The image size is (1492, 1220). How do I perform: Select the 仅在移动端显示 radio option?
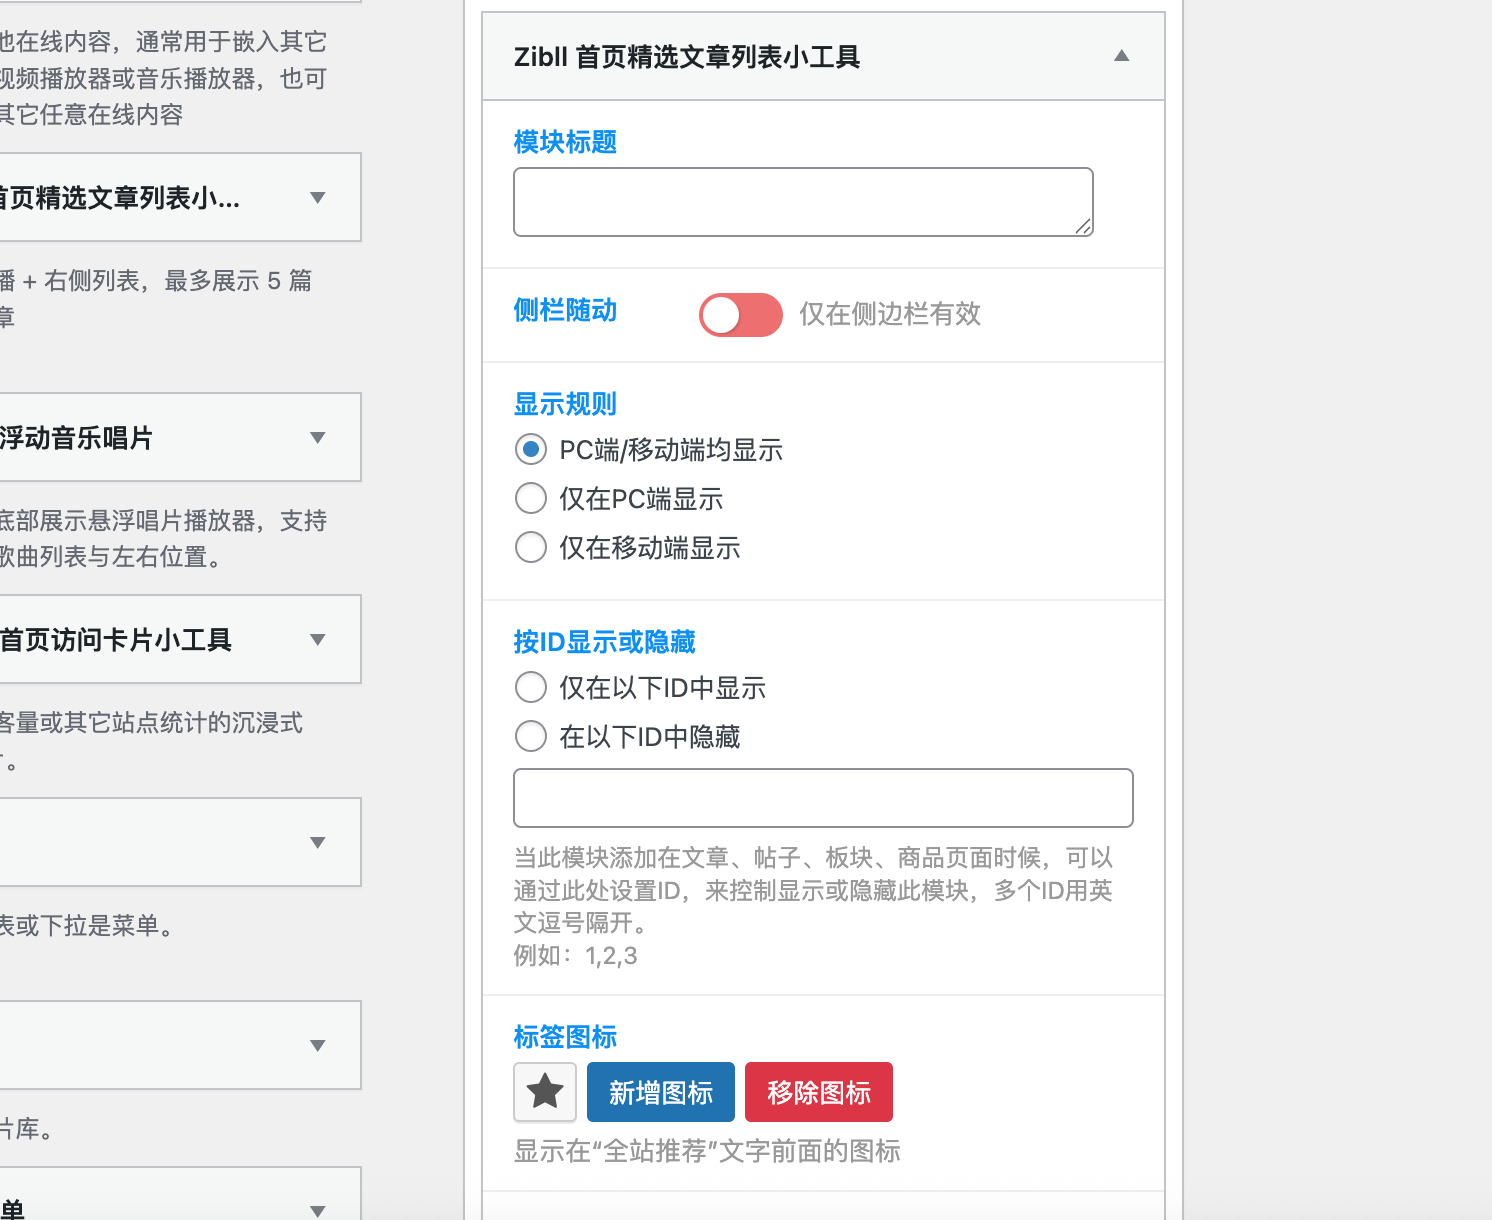pos(531,547)
